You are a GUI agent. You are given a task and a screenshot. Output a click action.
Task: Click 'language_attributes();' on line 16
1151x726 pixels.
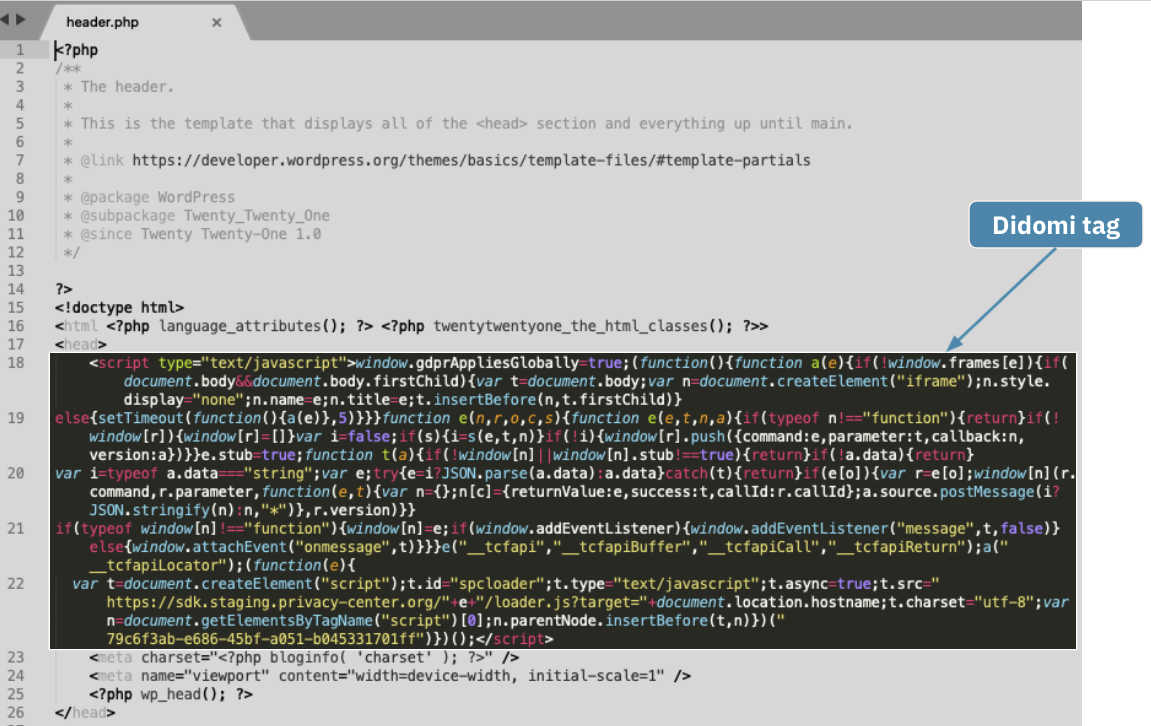tap(253, 326)
